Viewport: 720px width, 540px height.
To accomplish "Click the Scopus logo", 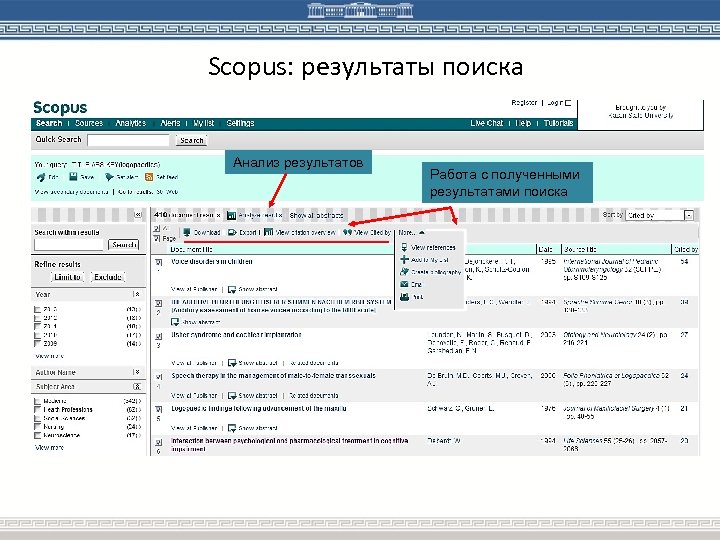I will (x=60, y=107).
